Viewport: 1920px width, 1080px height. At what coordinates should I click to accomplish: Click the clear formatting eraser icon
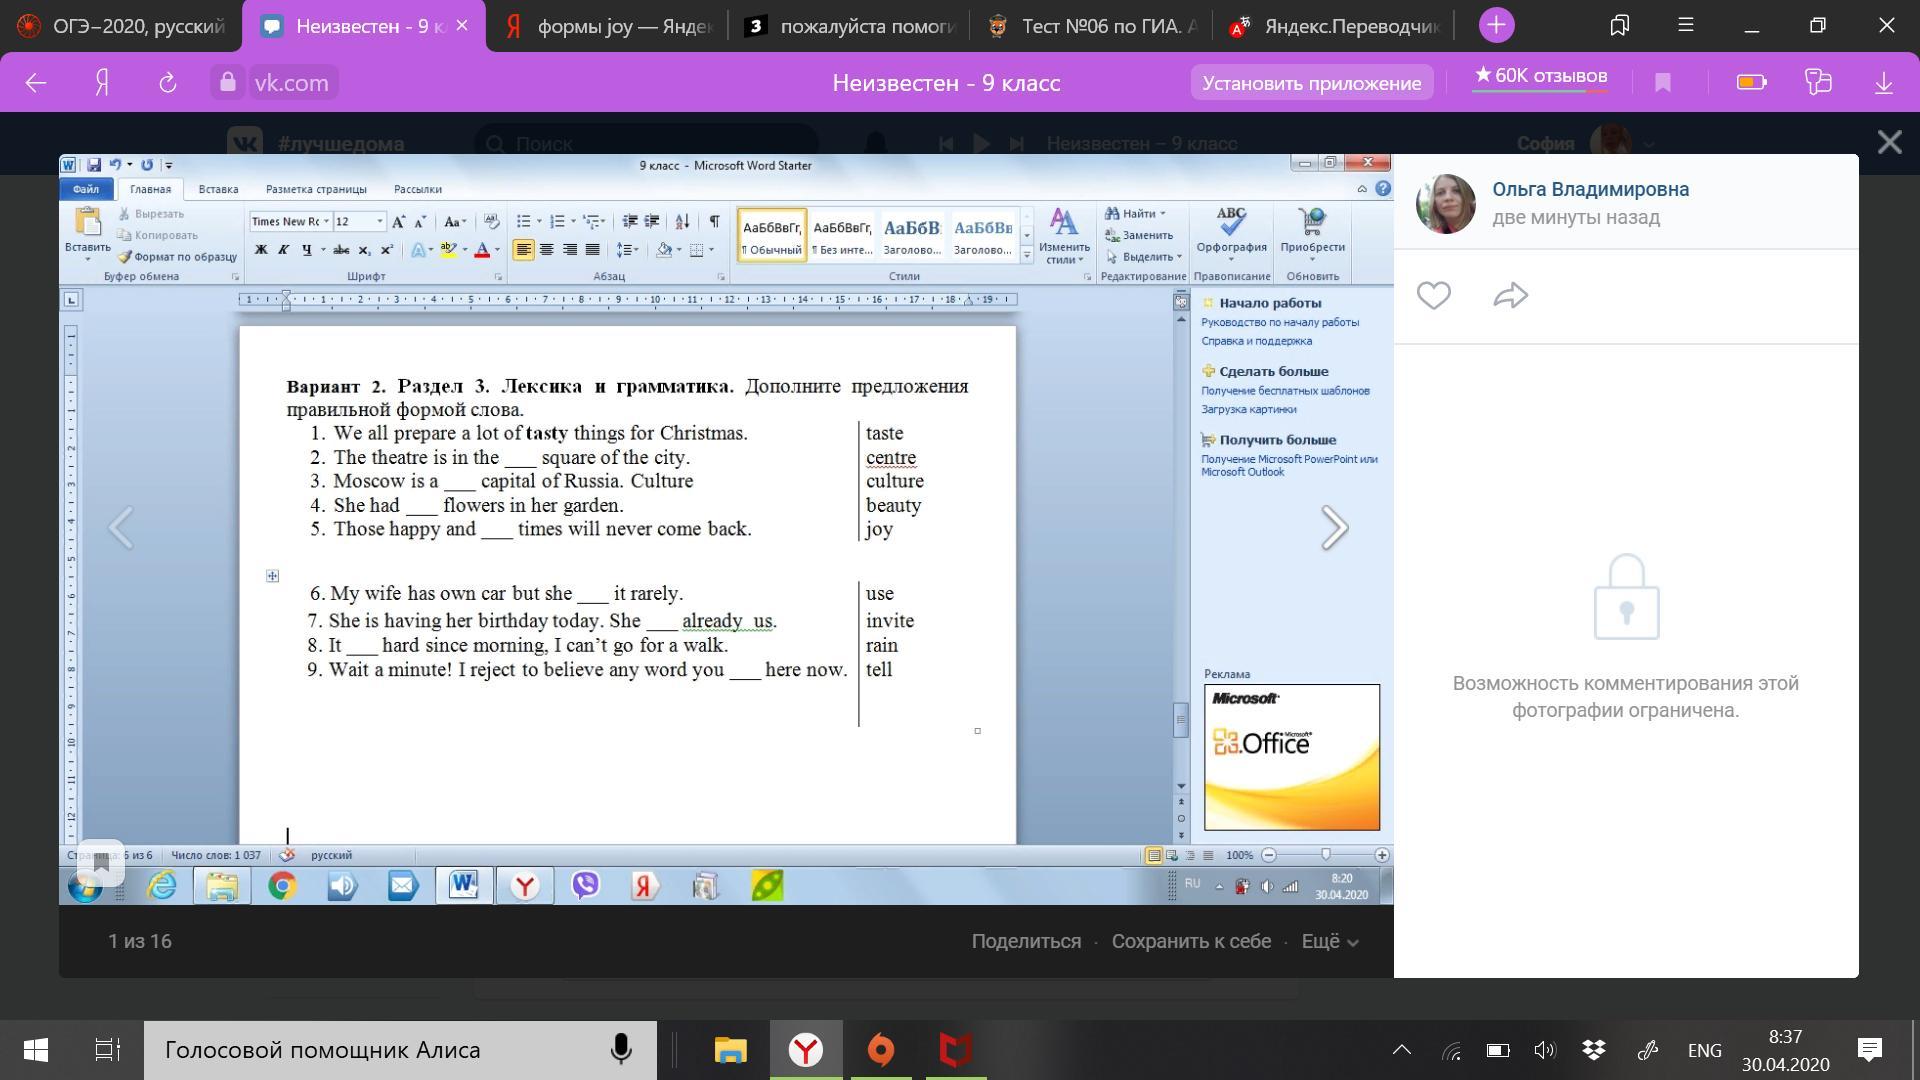[x=491, y=221]
